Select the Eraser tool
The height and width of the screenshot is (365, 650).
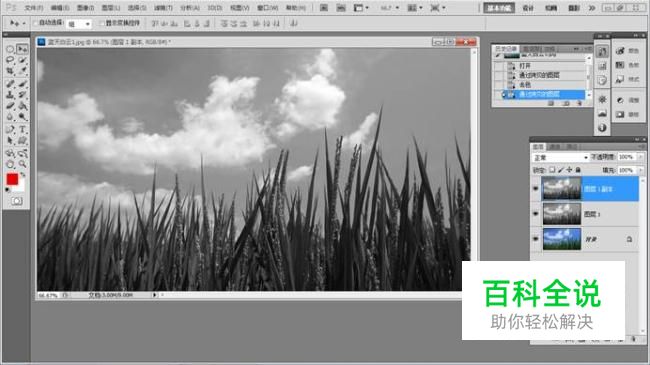[10, 106]
